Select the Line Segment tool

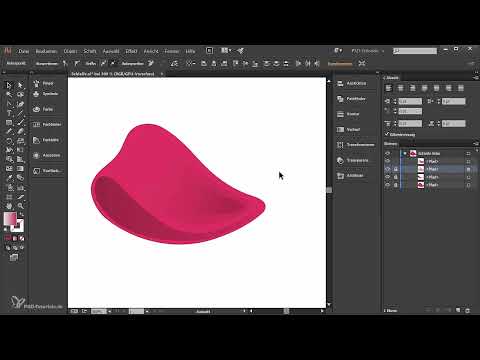point(20,113)
